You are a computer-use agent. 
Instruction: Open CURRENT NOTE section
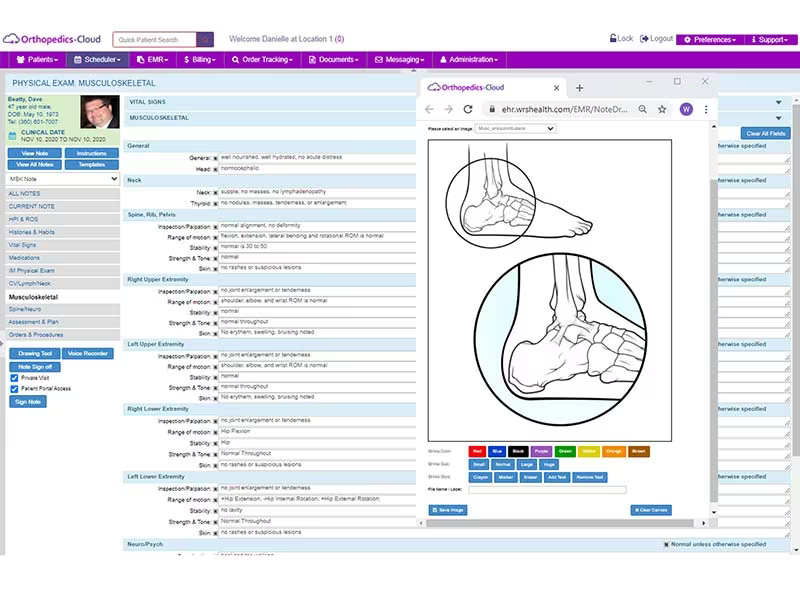(x=63, y=207)
